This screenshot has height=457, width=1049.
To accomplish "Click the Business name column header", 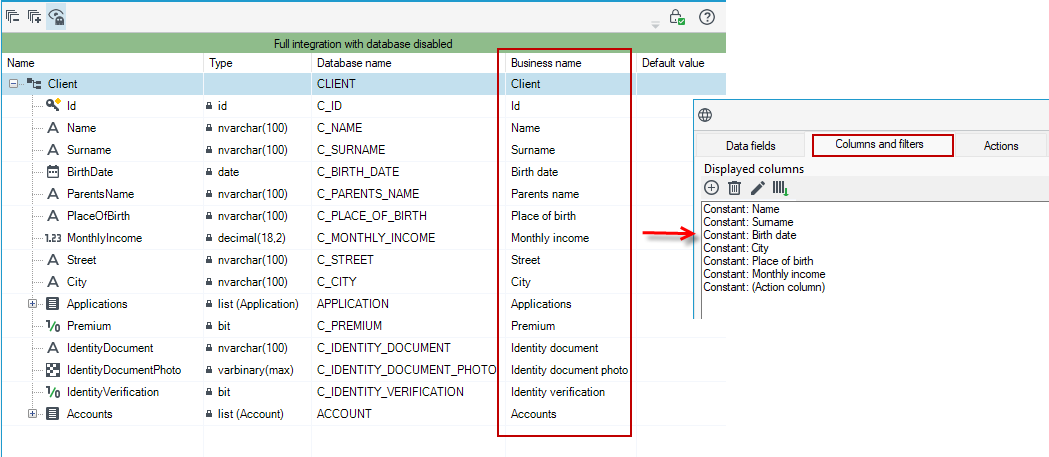I will 571,63.
